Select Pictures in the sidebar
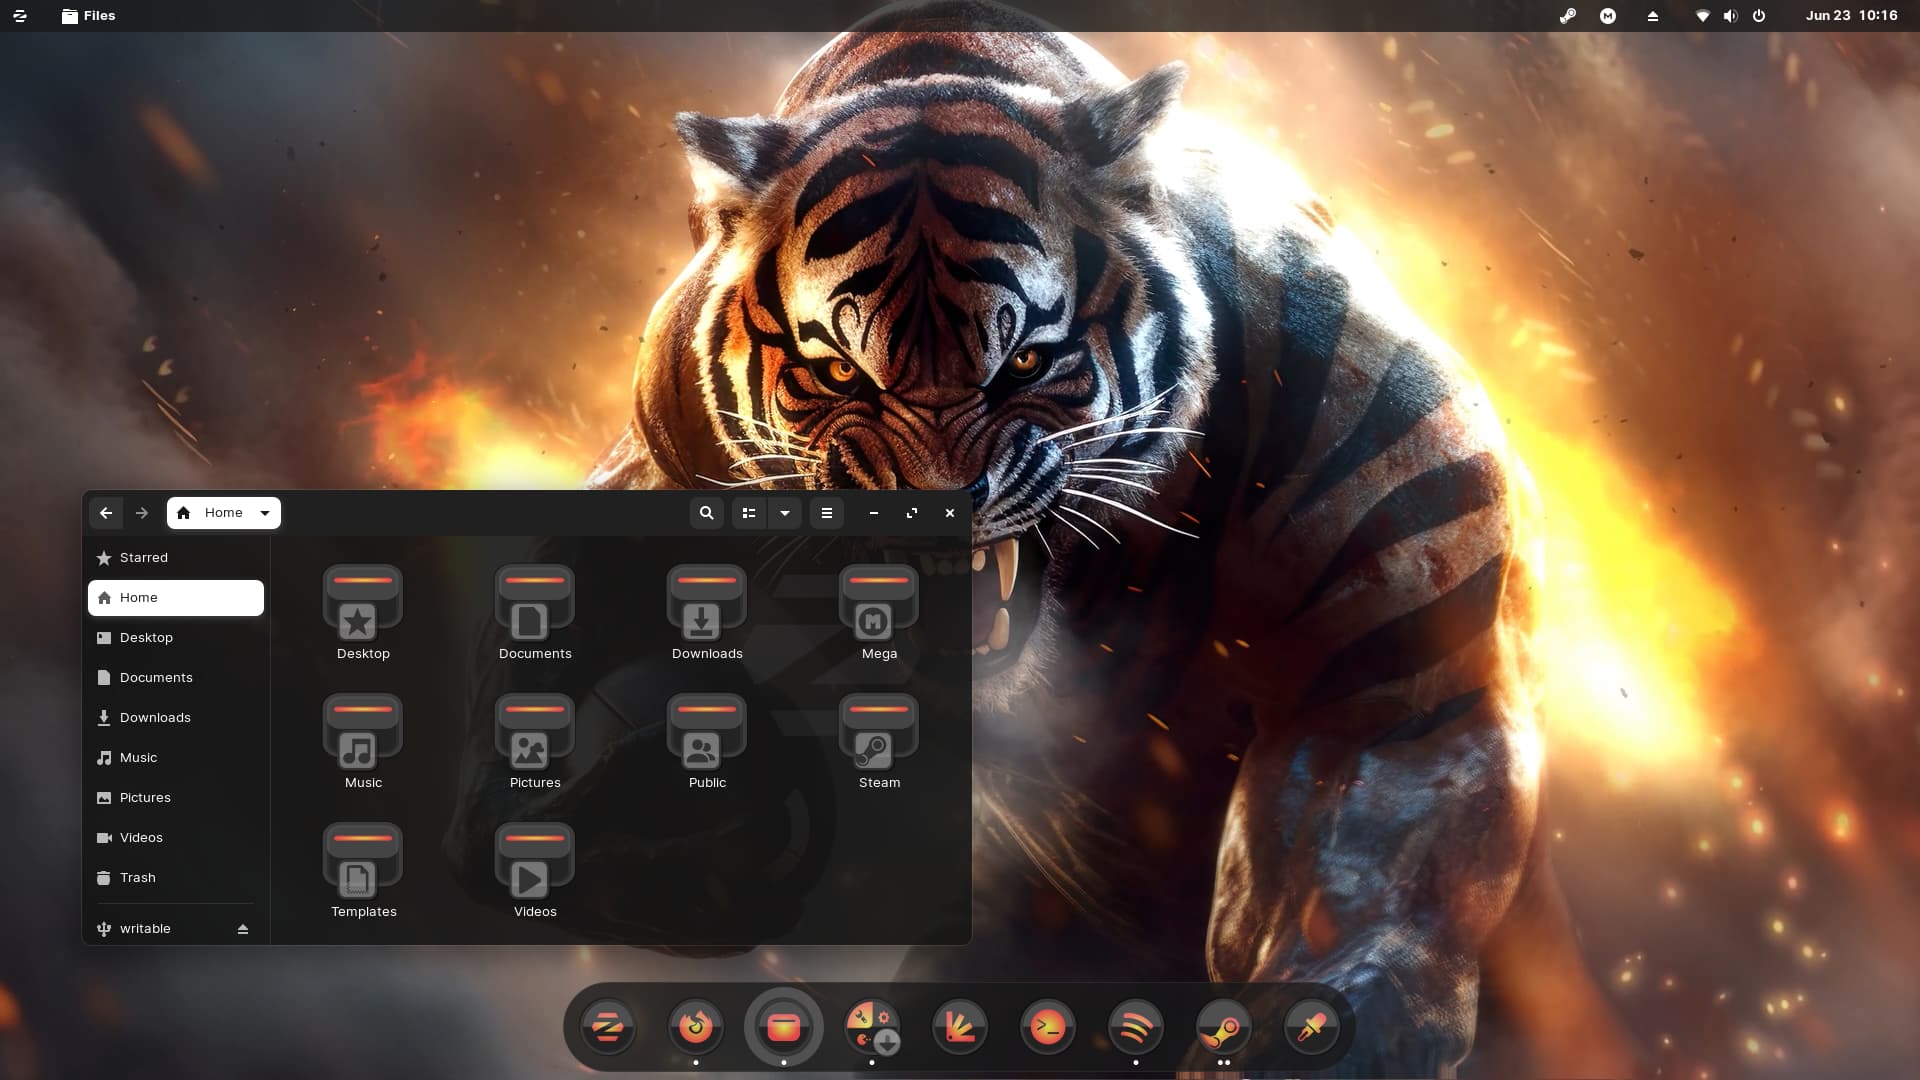This screenshot has width=1920, height=1080. pos(176,798)
